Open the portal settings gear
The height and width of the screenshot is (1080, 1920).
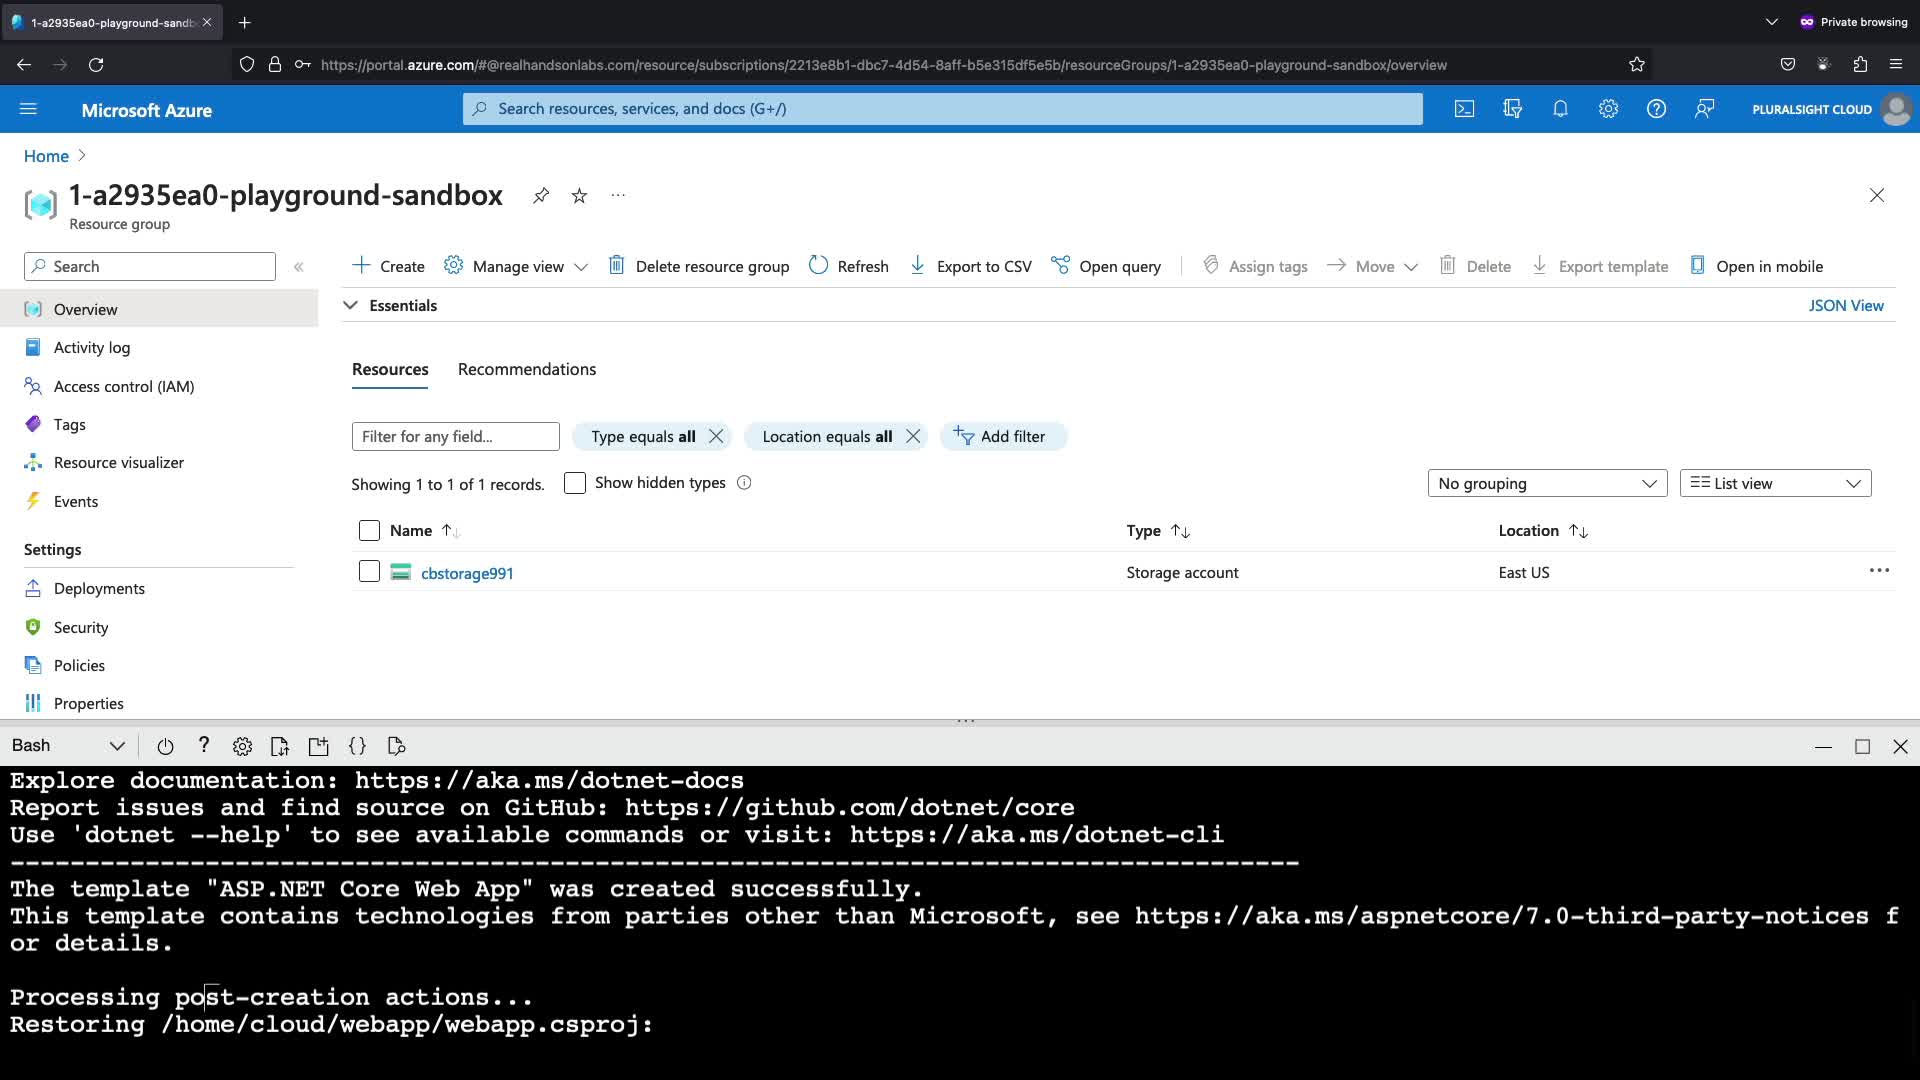click(1608, 109)
